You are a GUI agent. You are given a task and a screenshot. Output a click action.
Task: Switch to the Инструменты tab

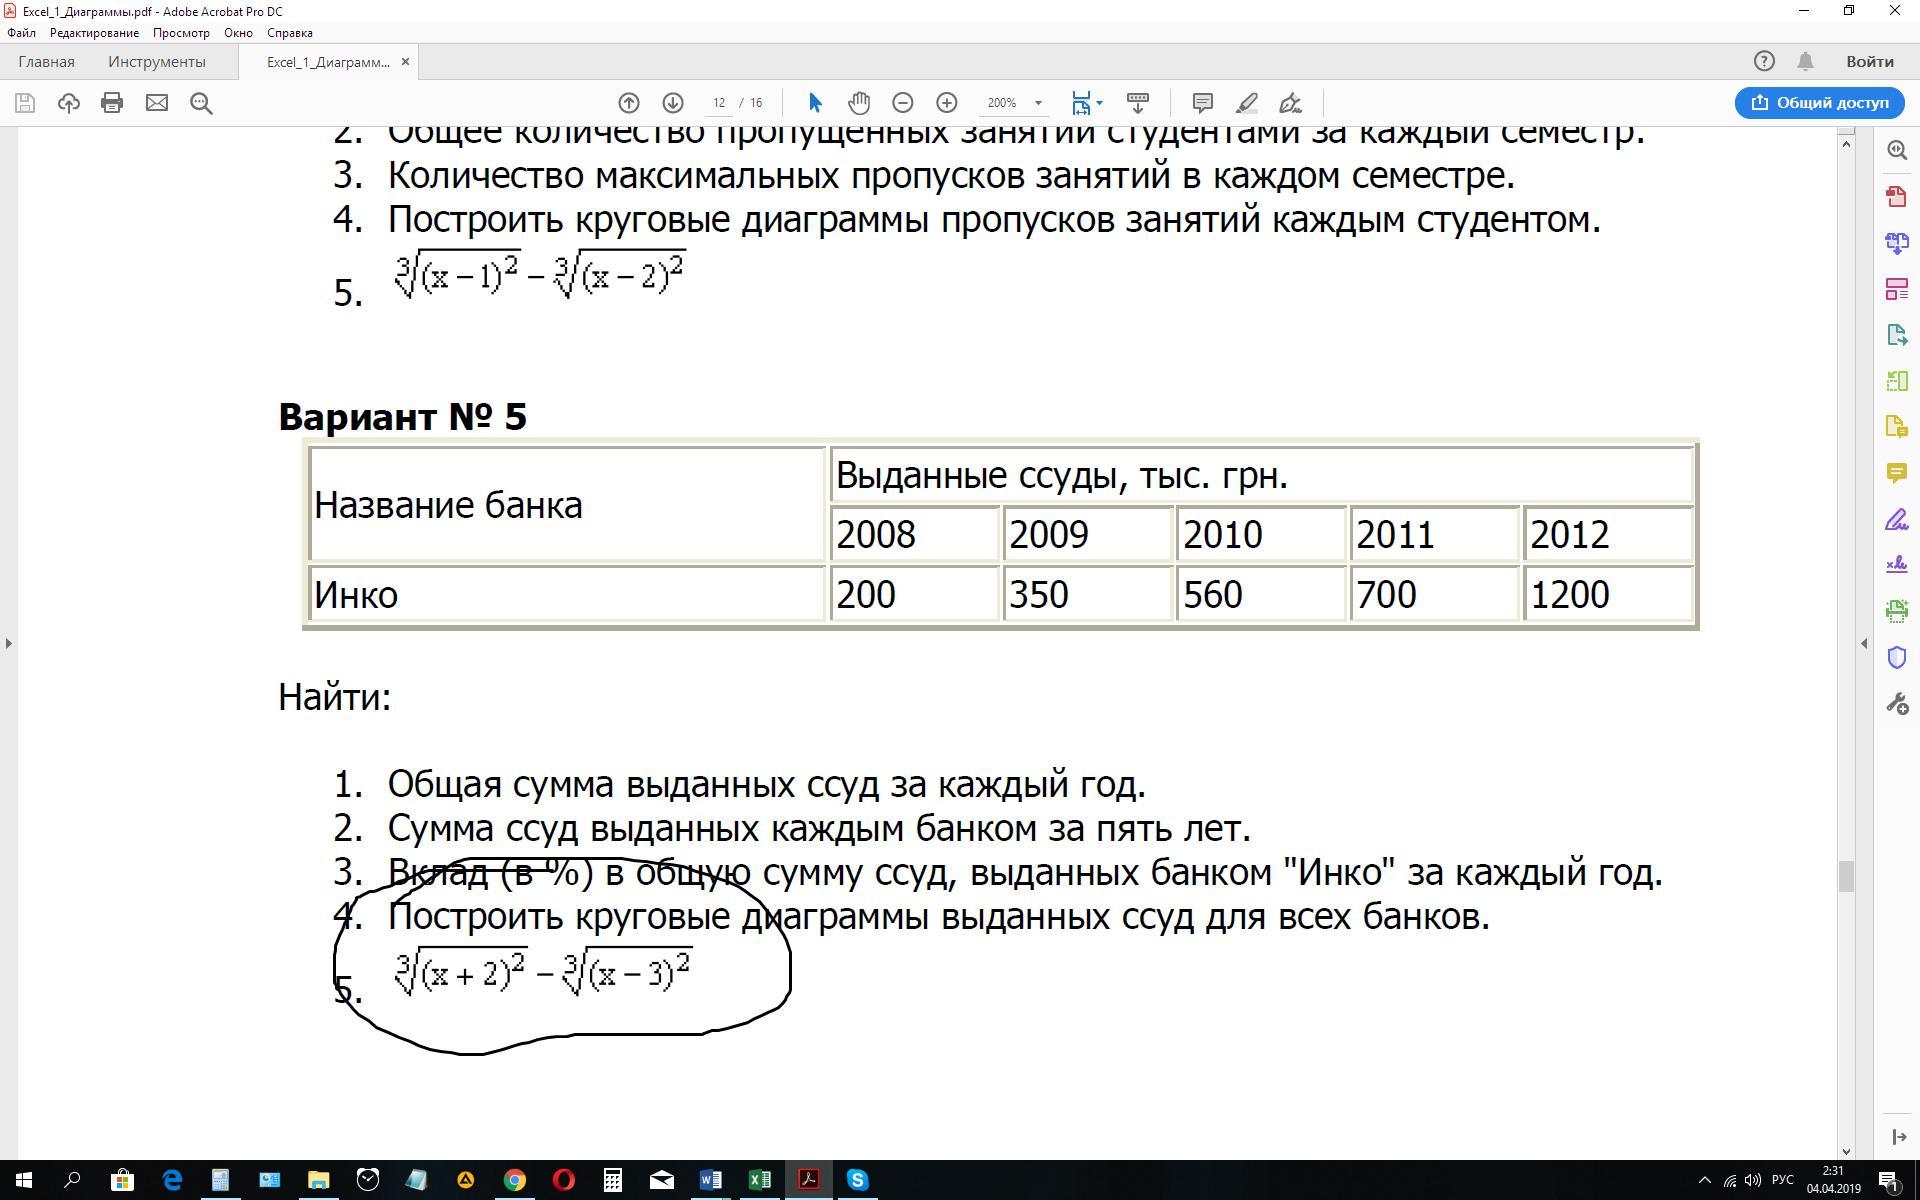tap(157, 62)
